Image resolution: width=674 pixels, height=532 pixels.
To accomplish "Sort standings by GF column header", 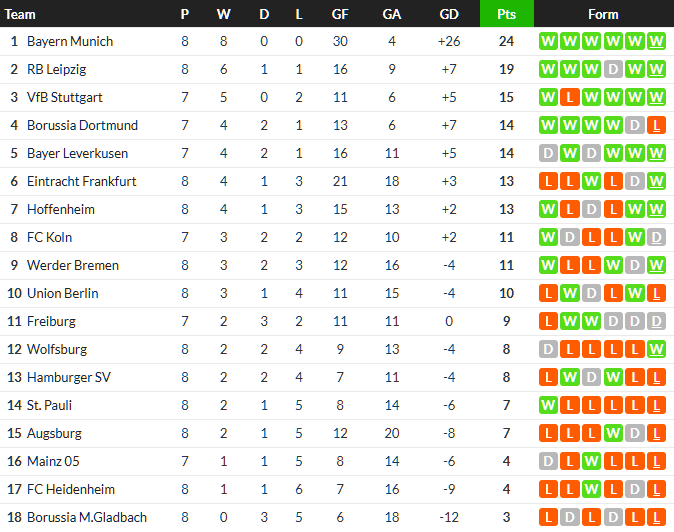I will [340, 14].
